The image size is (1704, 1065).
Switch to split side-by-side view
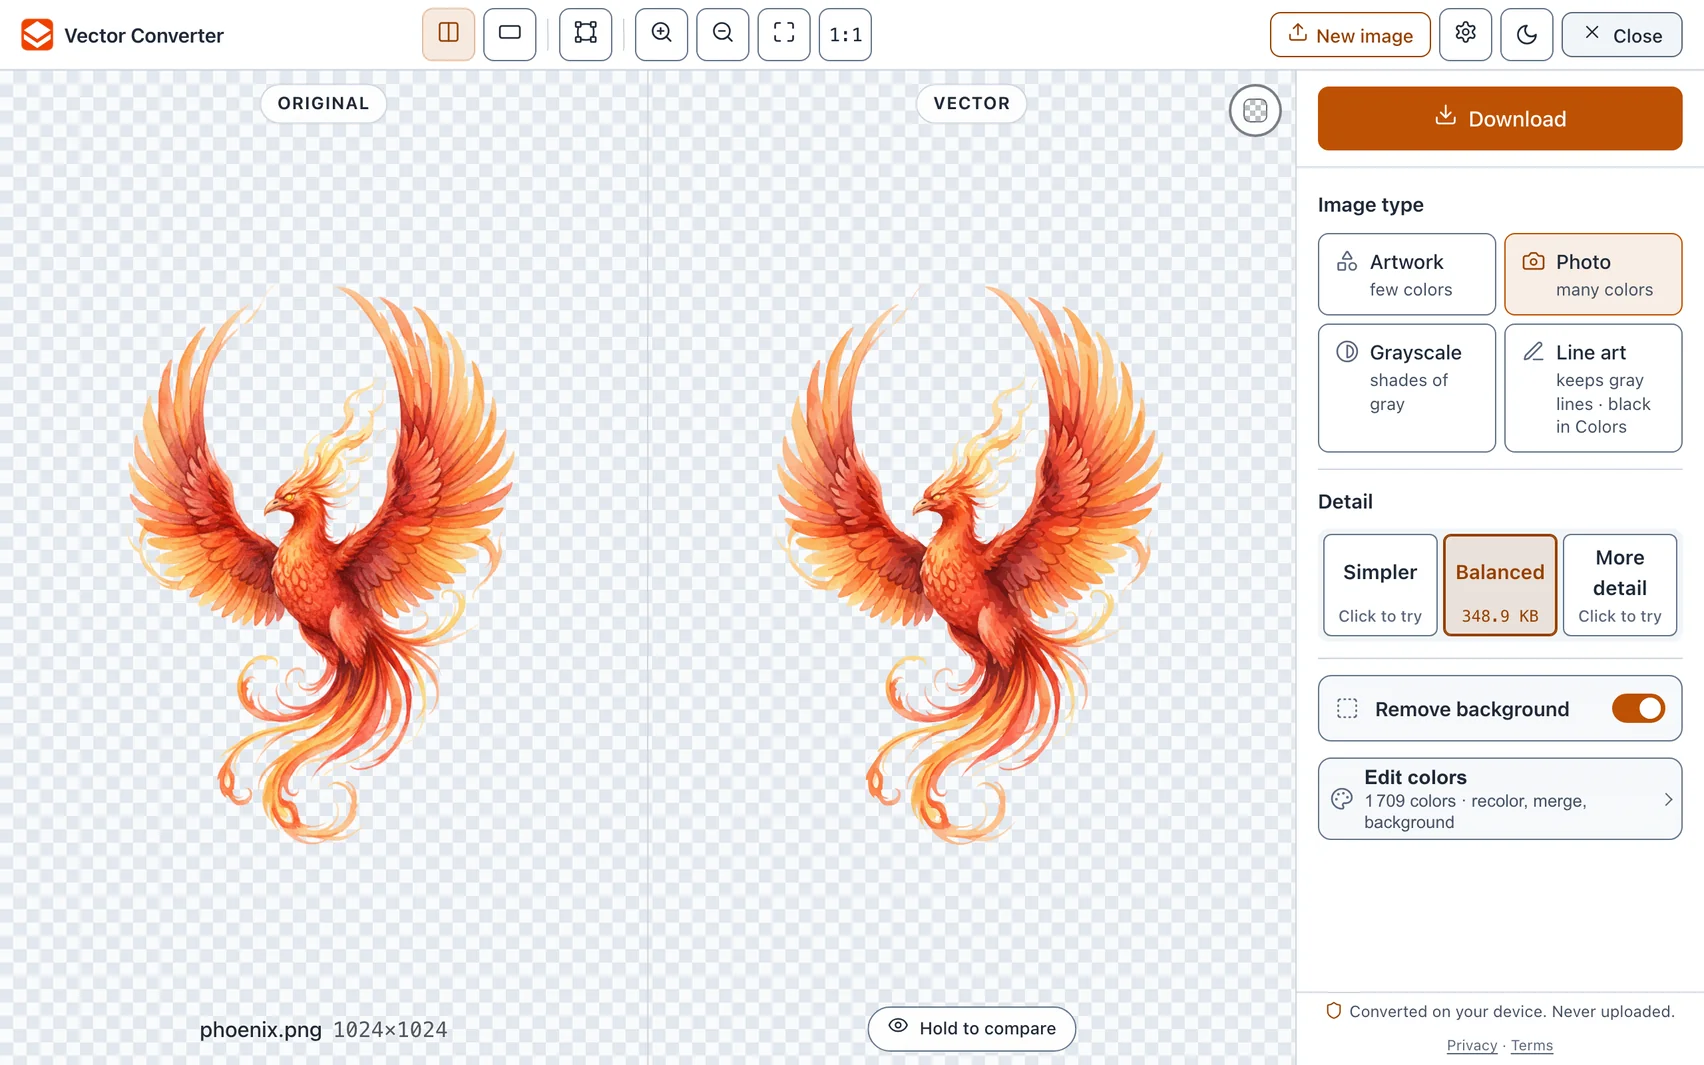point(448,34)
